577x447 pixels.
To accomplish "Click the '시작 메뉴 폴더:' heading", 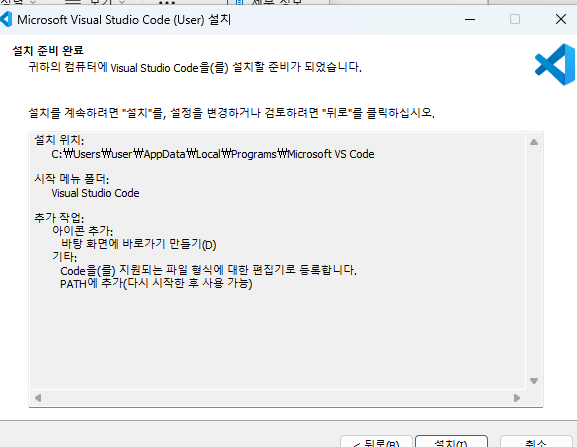I will coord(71,179).
